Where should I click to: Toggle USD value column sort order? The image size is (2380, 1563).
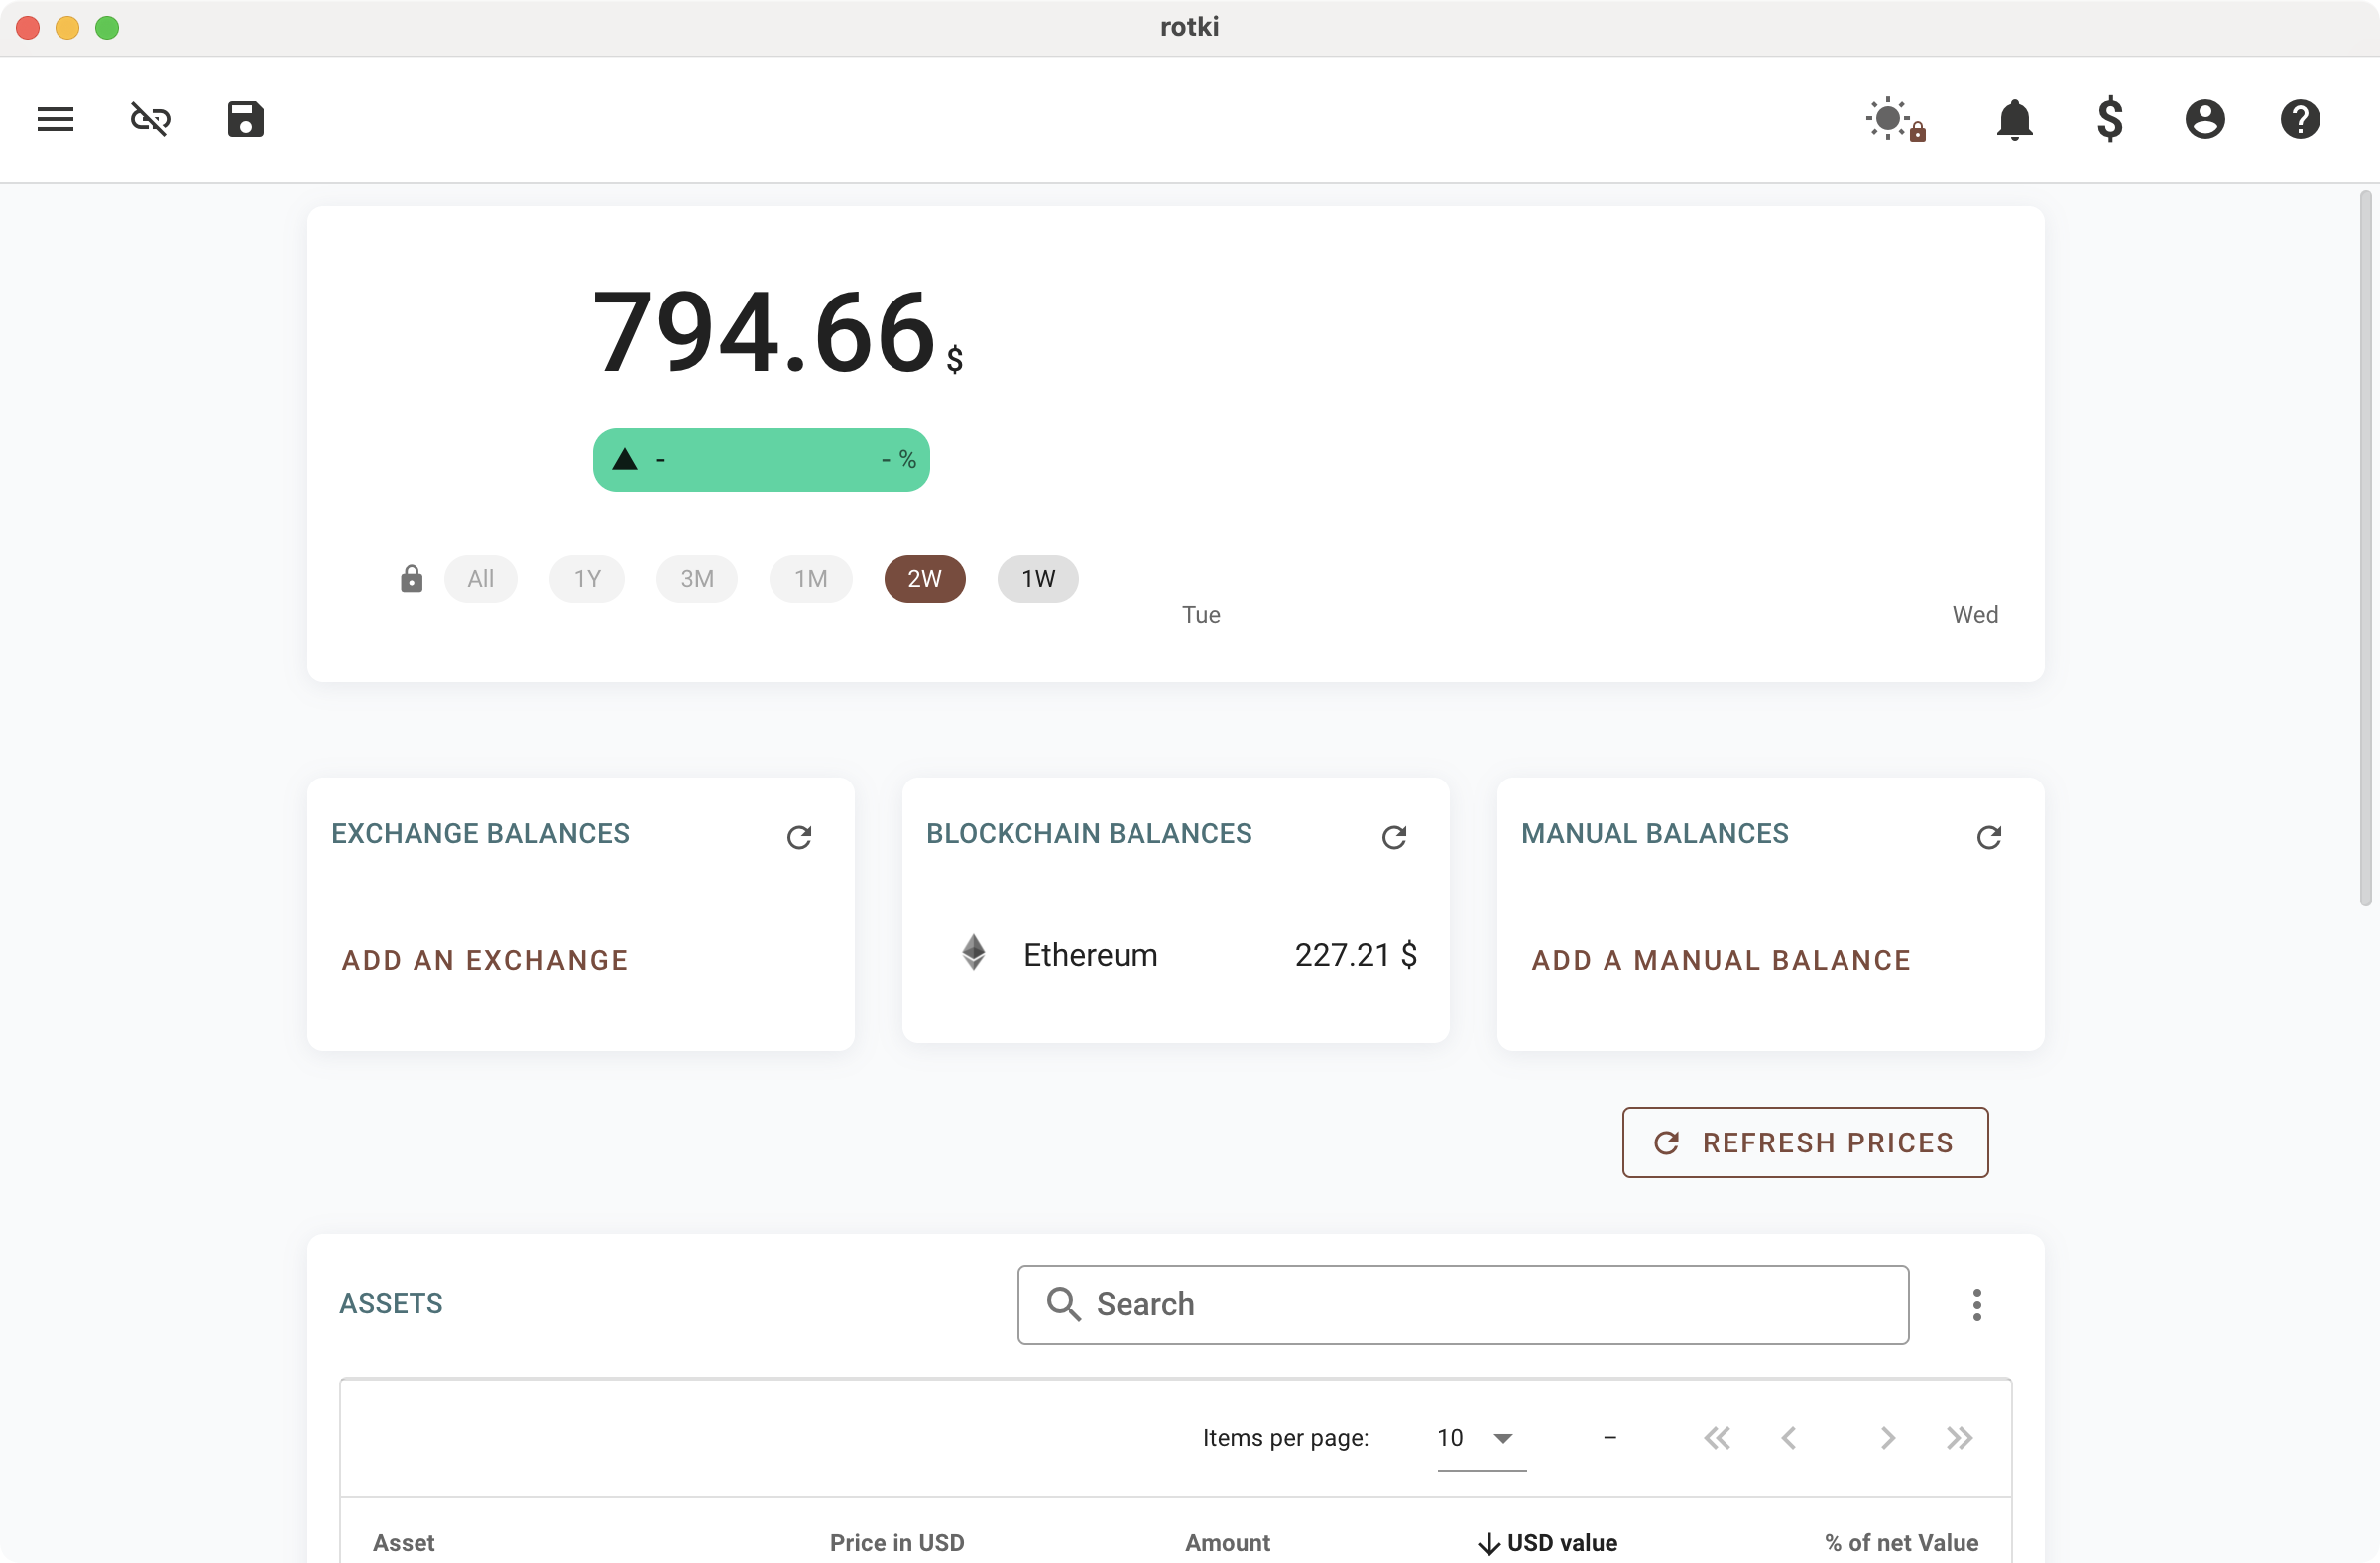click(1547, 1542)
